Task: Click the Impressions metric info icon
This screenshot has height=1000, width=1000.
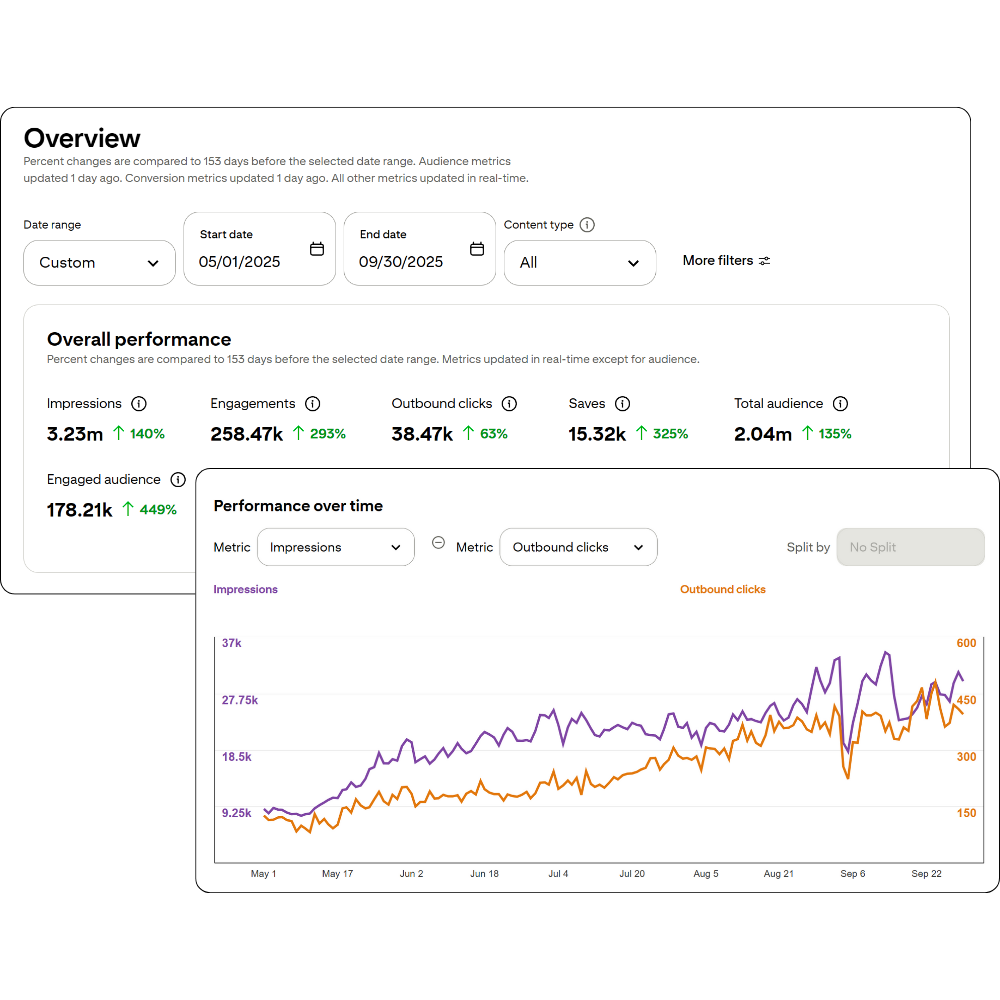Action: [x=140, y=403]
